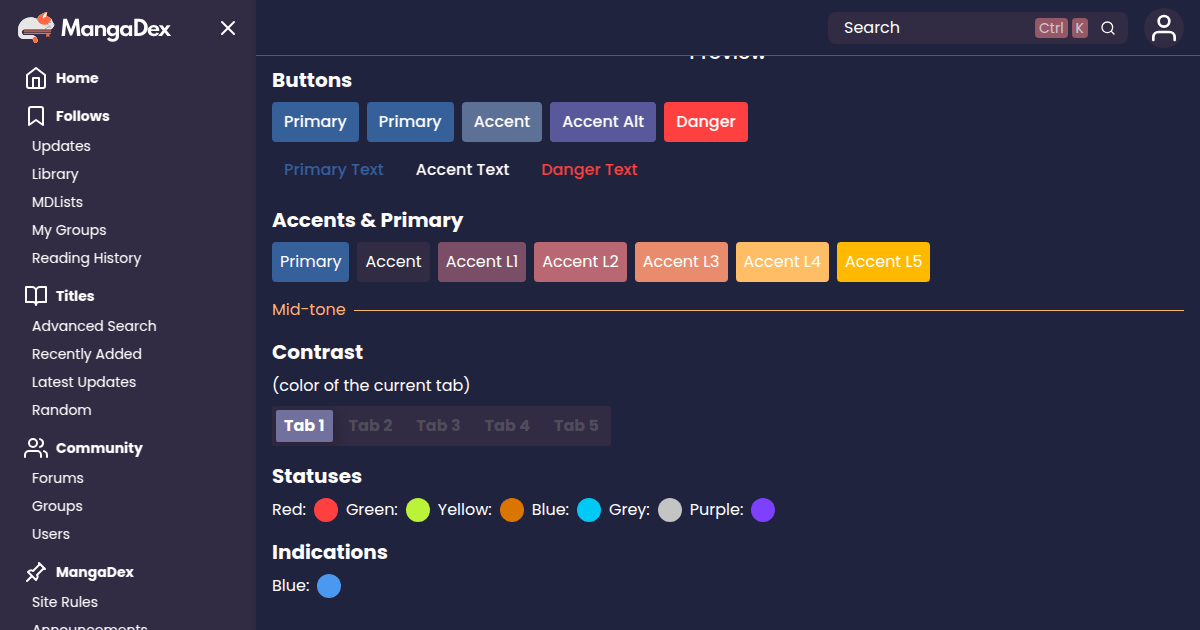Screen dimensions: 1200x630
Task: Click the Community people icon
Action: tap(36, 448)
